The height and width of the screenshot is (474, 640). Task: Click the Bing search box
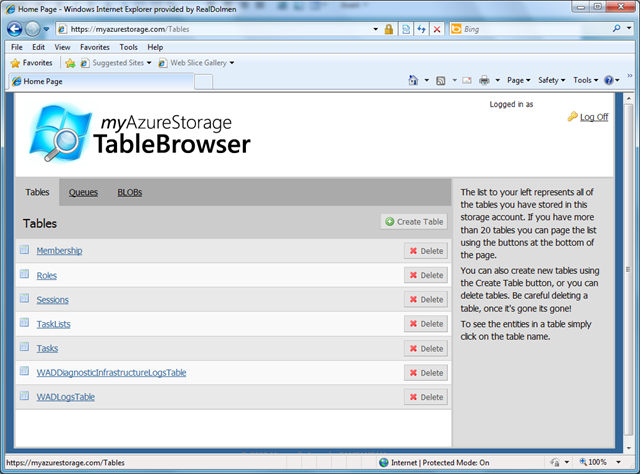(531, 29)
